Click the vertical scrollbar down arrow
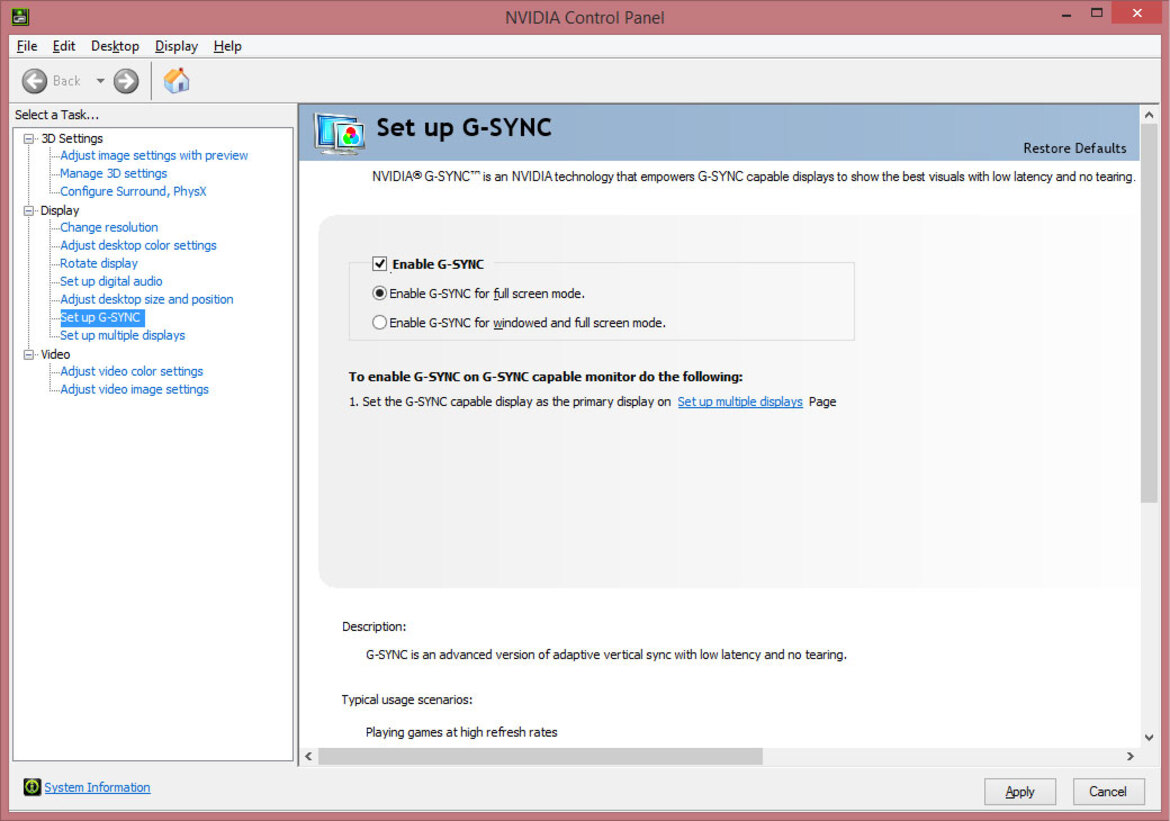Image resolution: width=1170 pixels, height=821 pixels. [x=1149, y=737]
